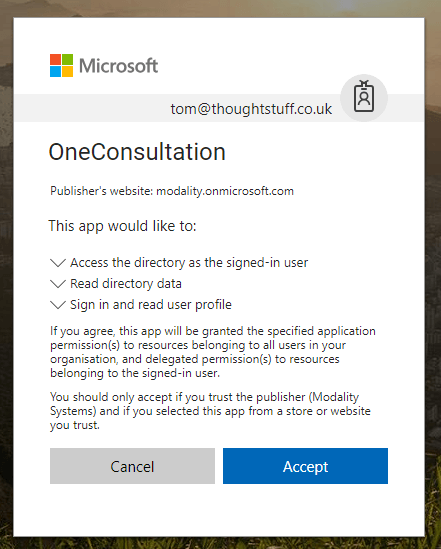Select the tom@thoughtstuff.co.uk account text

click(251, 109)
